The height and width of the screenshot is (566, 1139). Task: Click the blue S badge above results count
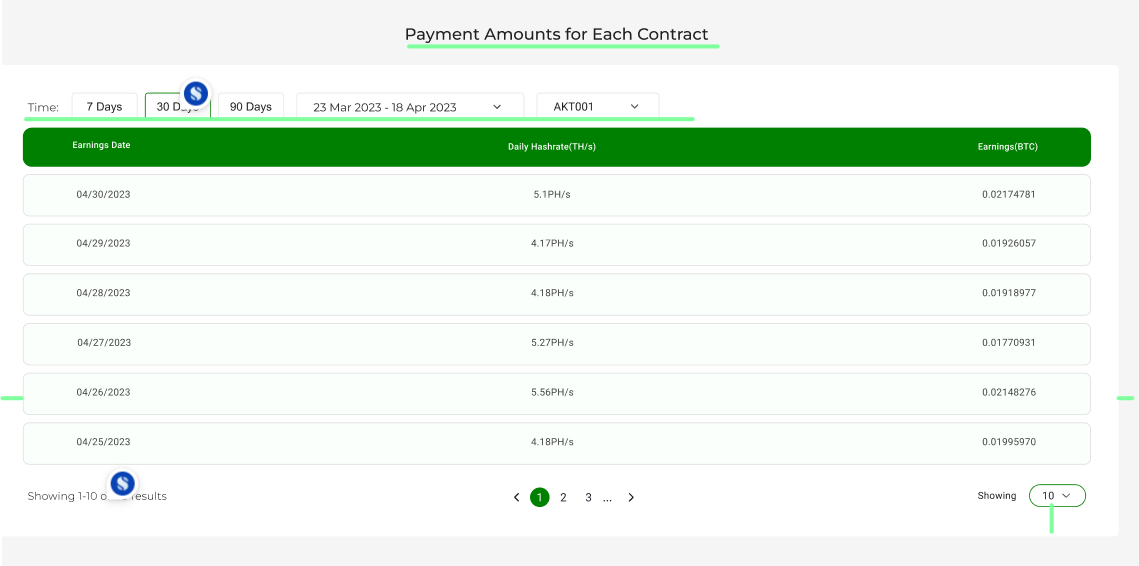tap(123, 483)
